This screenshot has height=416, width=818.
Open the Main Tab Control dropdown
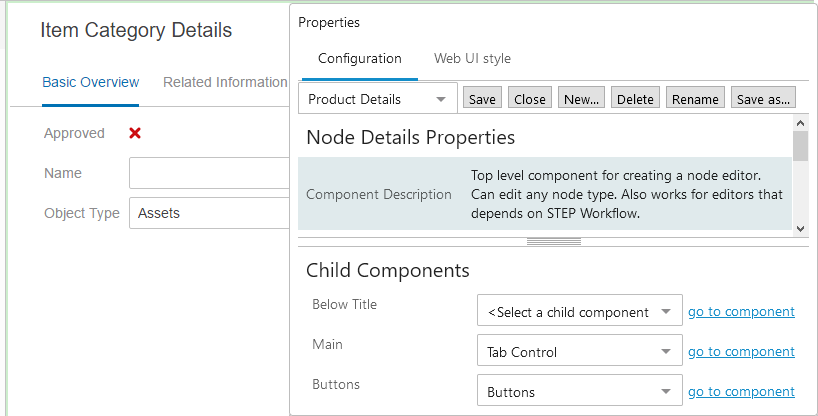coord(579,352)
